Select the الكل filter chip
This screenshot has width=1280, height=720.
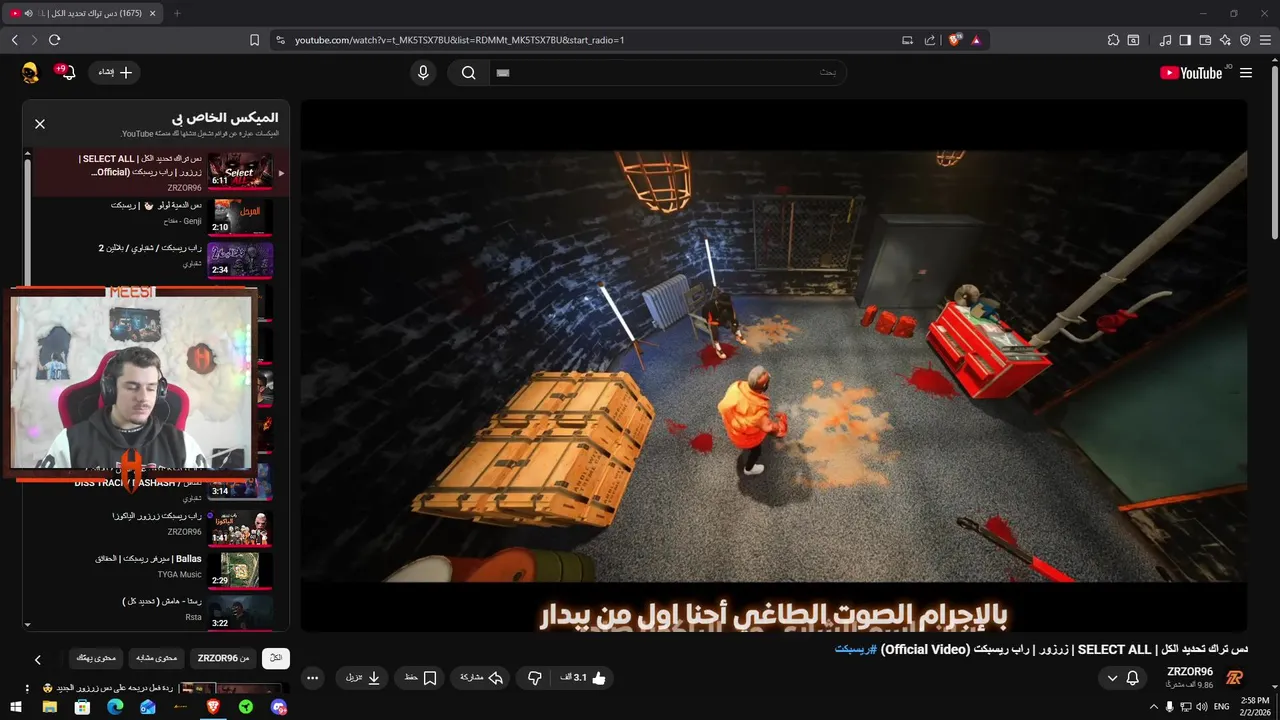point(276,658)
